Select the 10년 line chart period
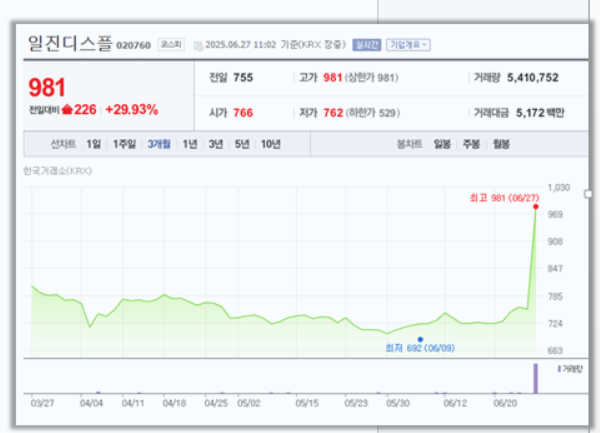The height and width of the screenshot is (433, 600). coord(271,144)
